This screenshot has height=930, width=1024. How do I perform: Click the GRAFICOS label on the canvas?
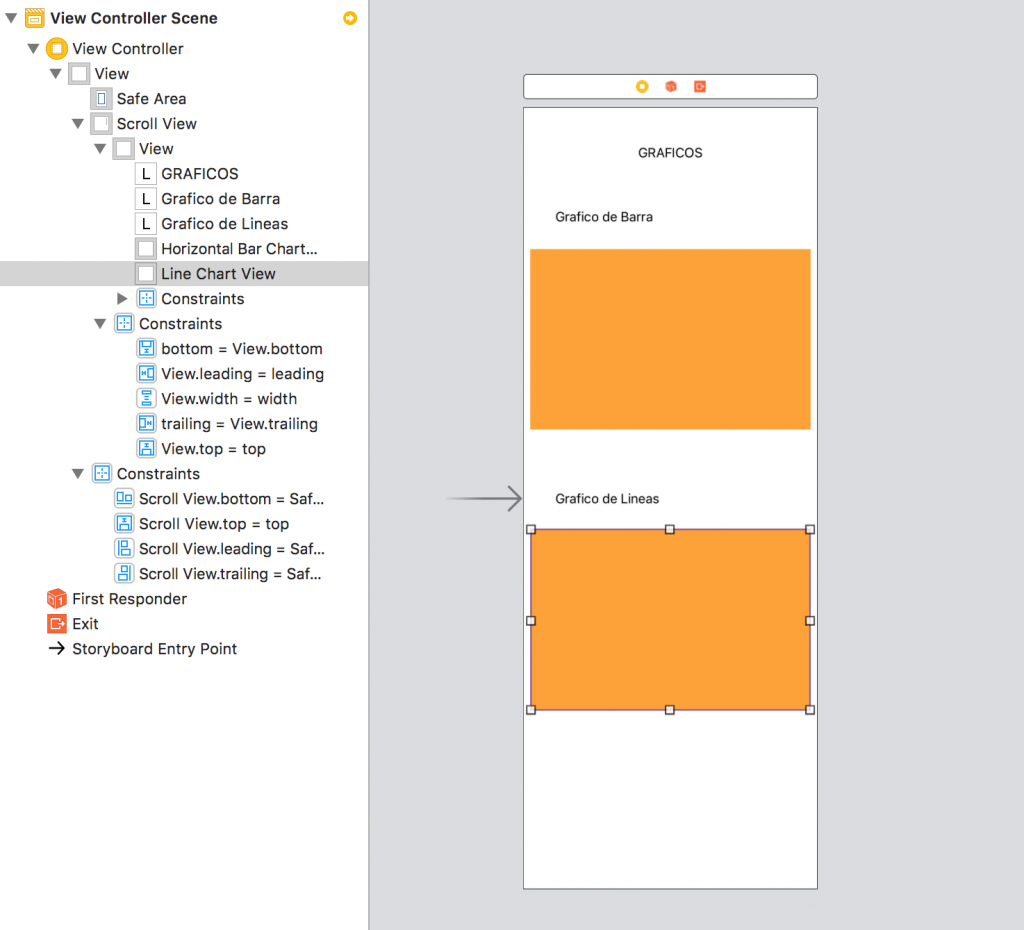670,153
